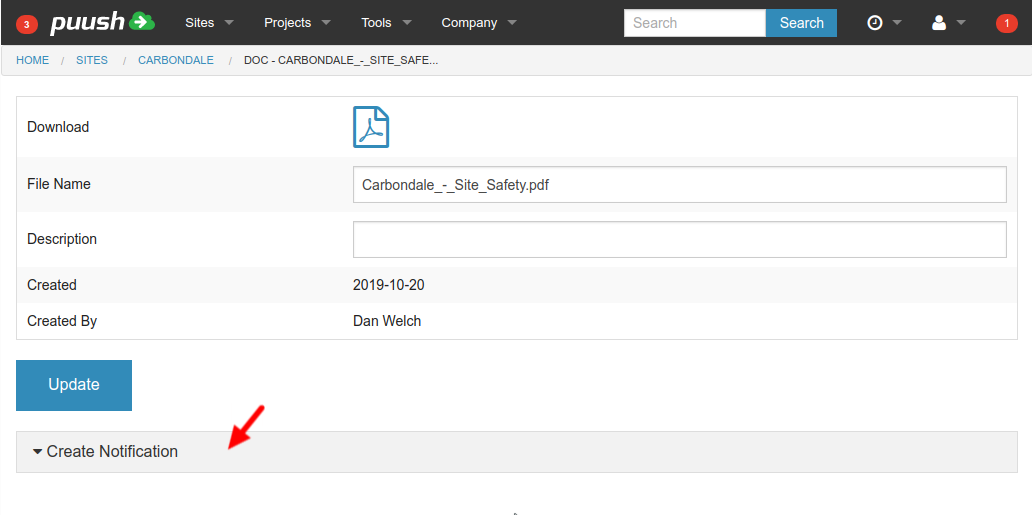Screen dimensions: 1032x515
Task: Click the empty Description input field
Action: point(679,240)
